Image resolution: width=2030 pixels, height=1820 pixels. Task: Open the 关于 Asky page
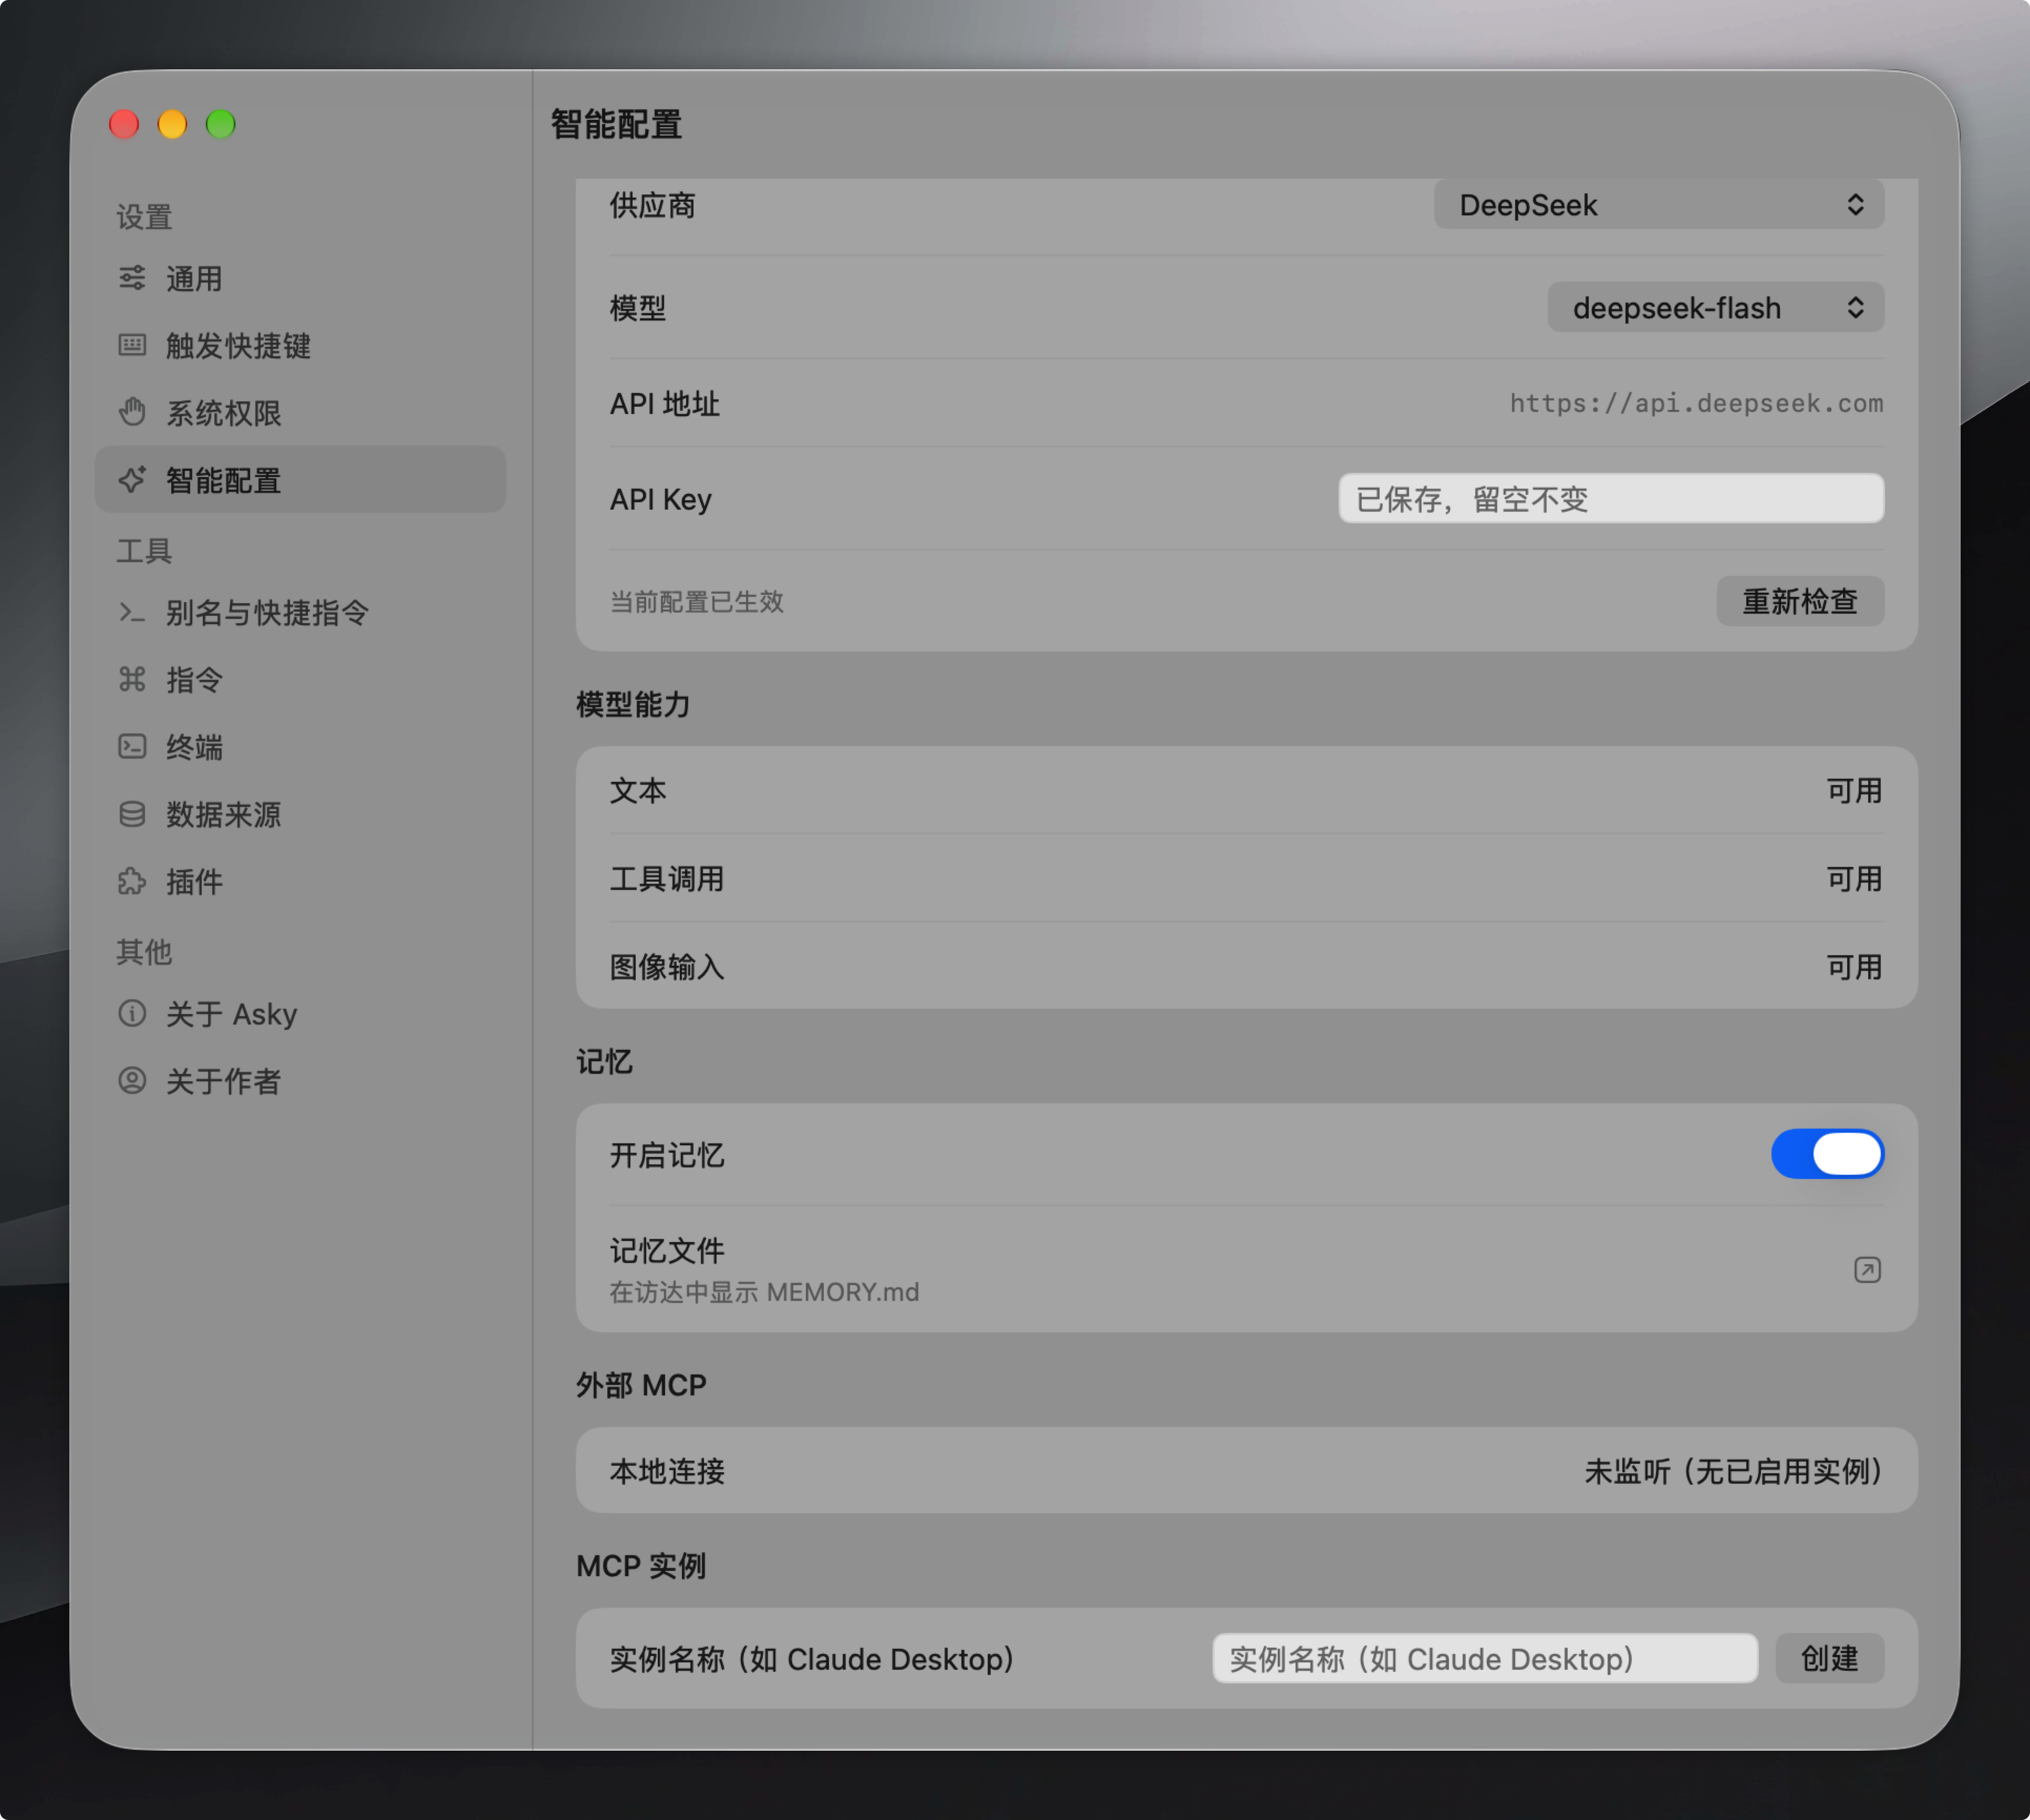coord(300,1013)
